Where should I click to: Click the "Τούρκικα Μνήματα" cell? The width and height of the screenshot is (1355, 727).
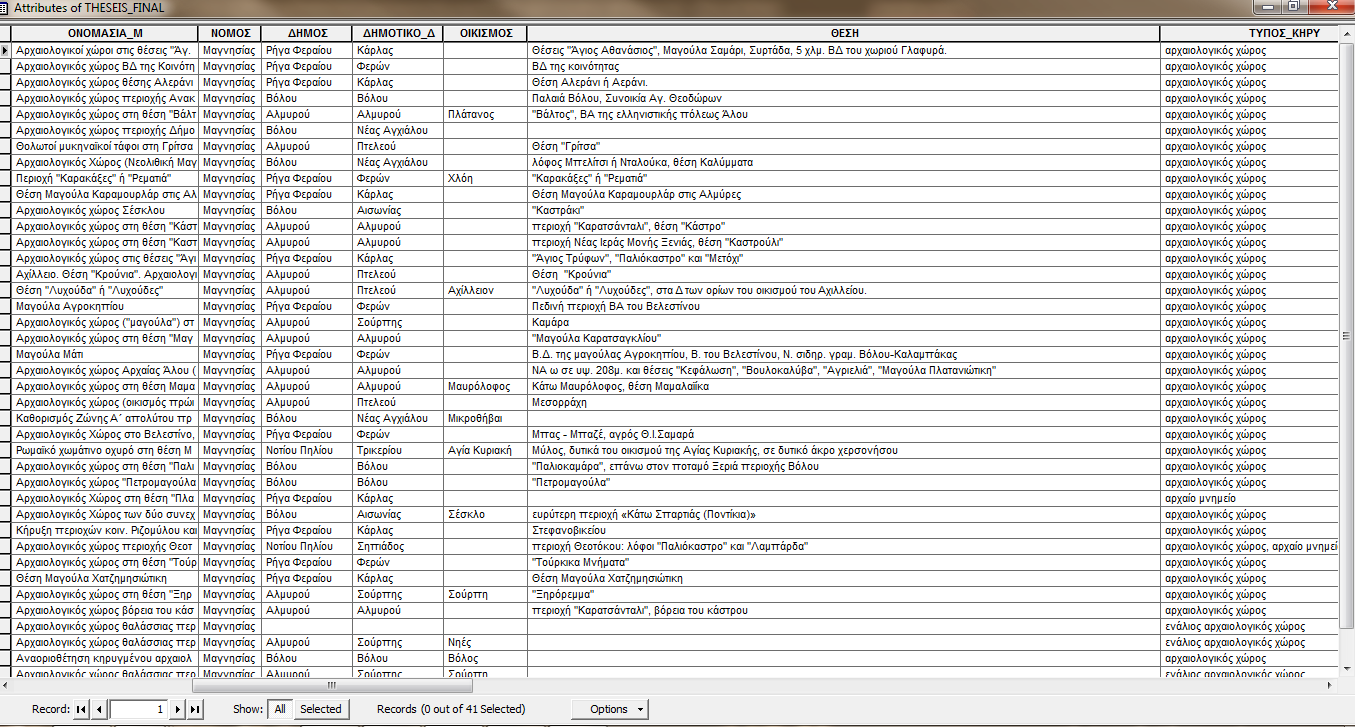click(844, 562)
